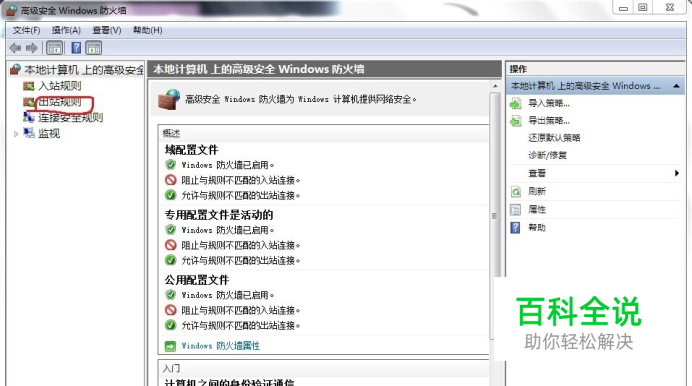Click red block icon under 公用配置文件
Viewport: 692px width, 386px height.
tap(170, 310)
